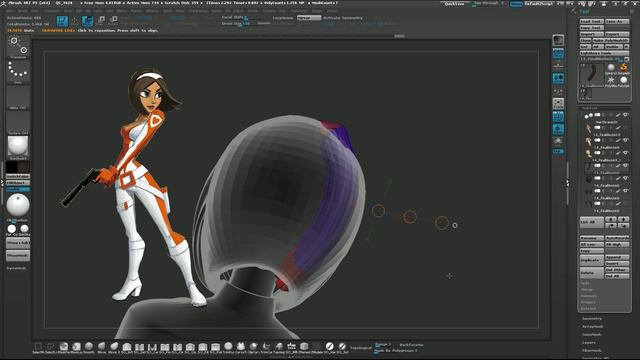Open the Dots stroke type selector

tap(18, 72)
